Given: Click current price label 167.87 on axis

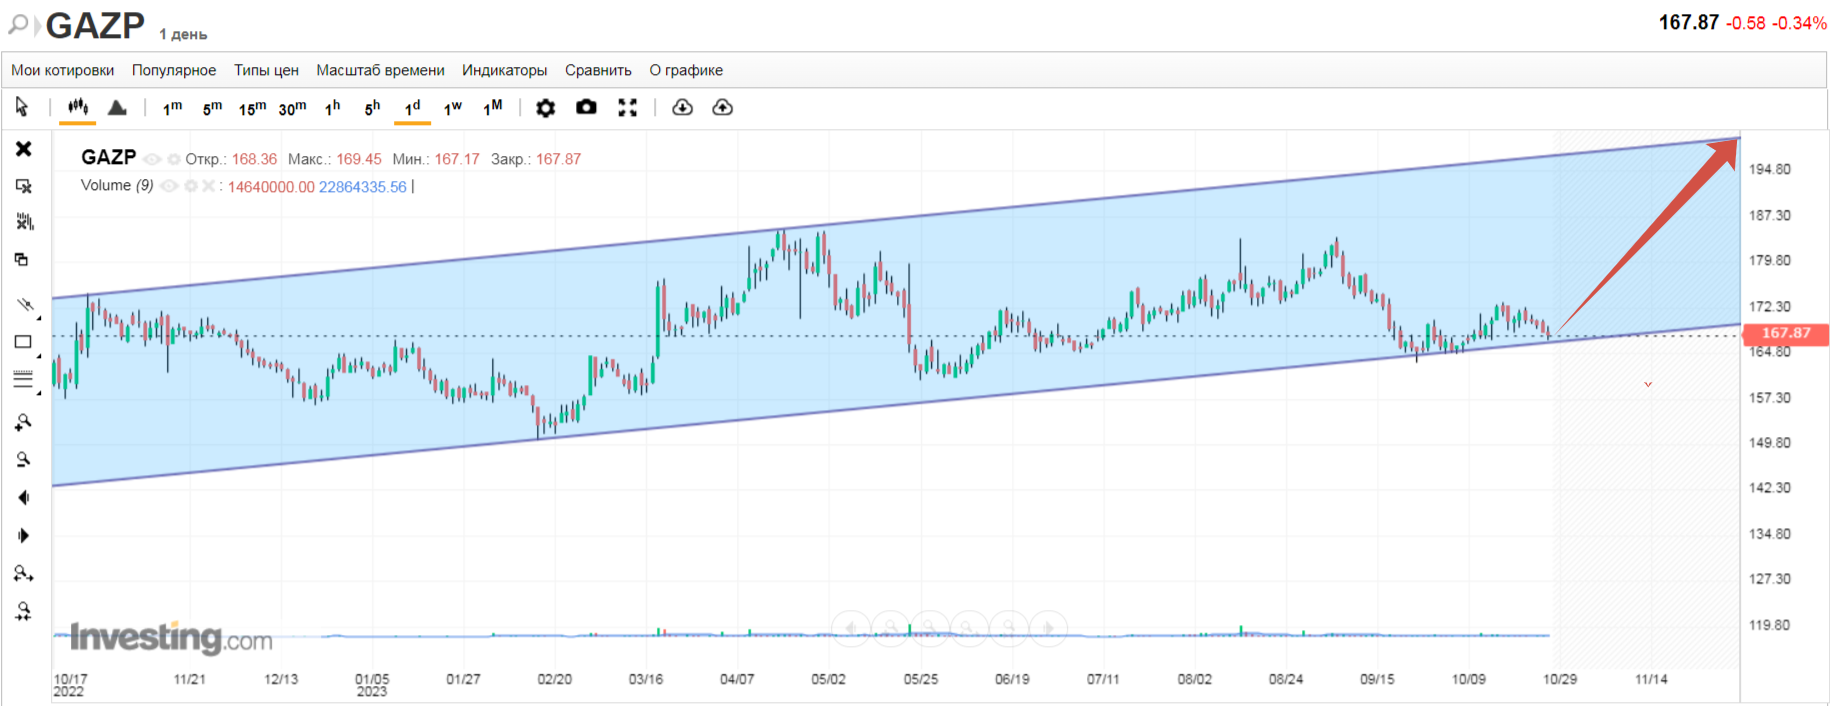Looking at the screenshot, I should (1786, 333).
